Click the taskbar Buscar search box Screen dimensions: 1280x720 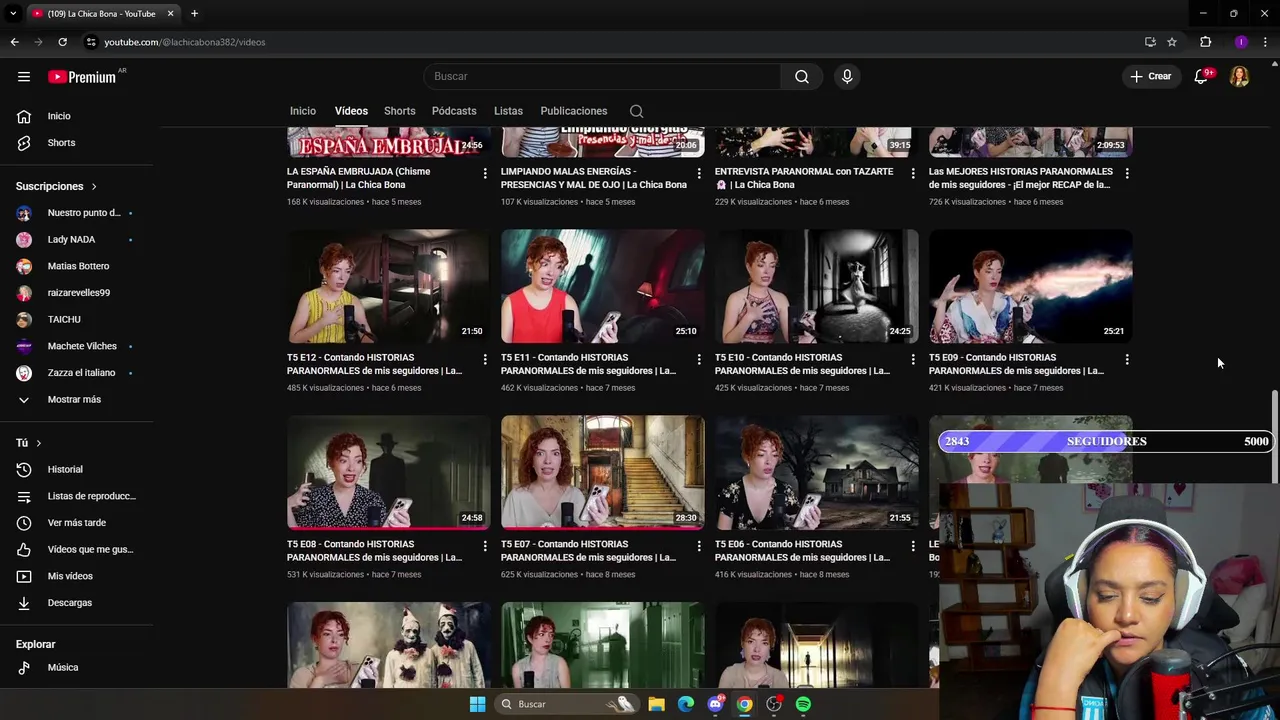566,704
